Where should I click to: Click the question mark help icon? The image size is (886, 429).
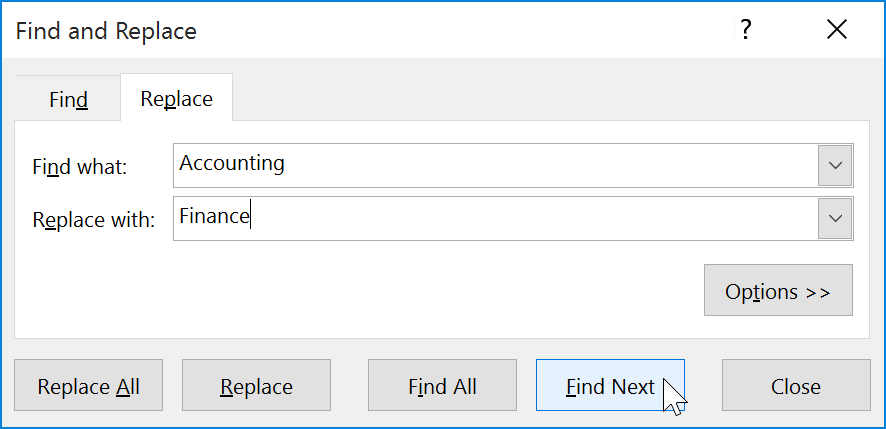click(x=743, y=31)
